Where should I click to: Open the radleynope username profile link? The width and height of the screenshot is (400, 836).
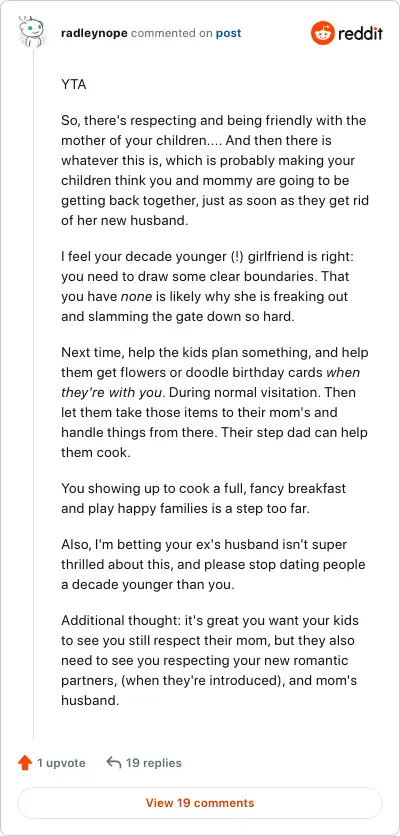[x=94, y=33]
